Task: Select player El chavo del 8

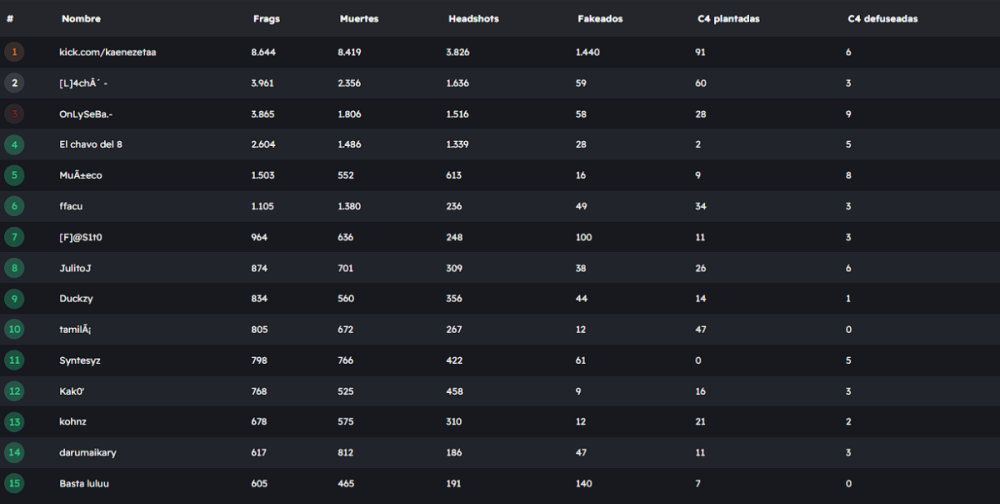Action: coord(91,144)
